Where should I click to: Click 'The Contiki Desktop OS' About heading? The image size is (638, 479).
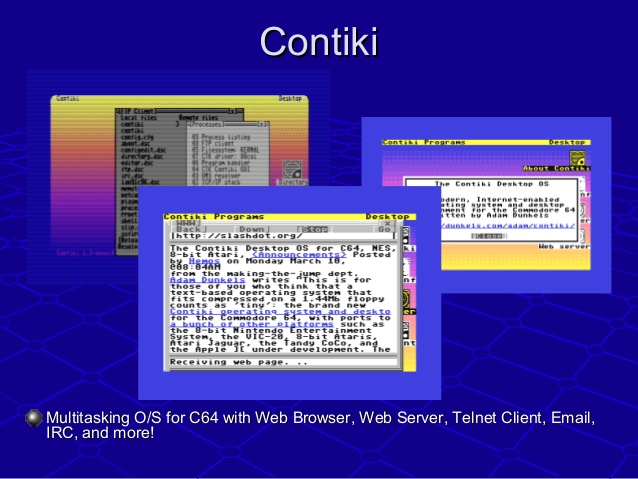tap(492, 184)
